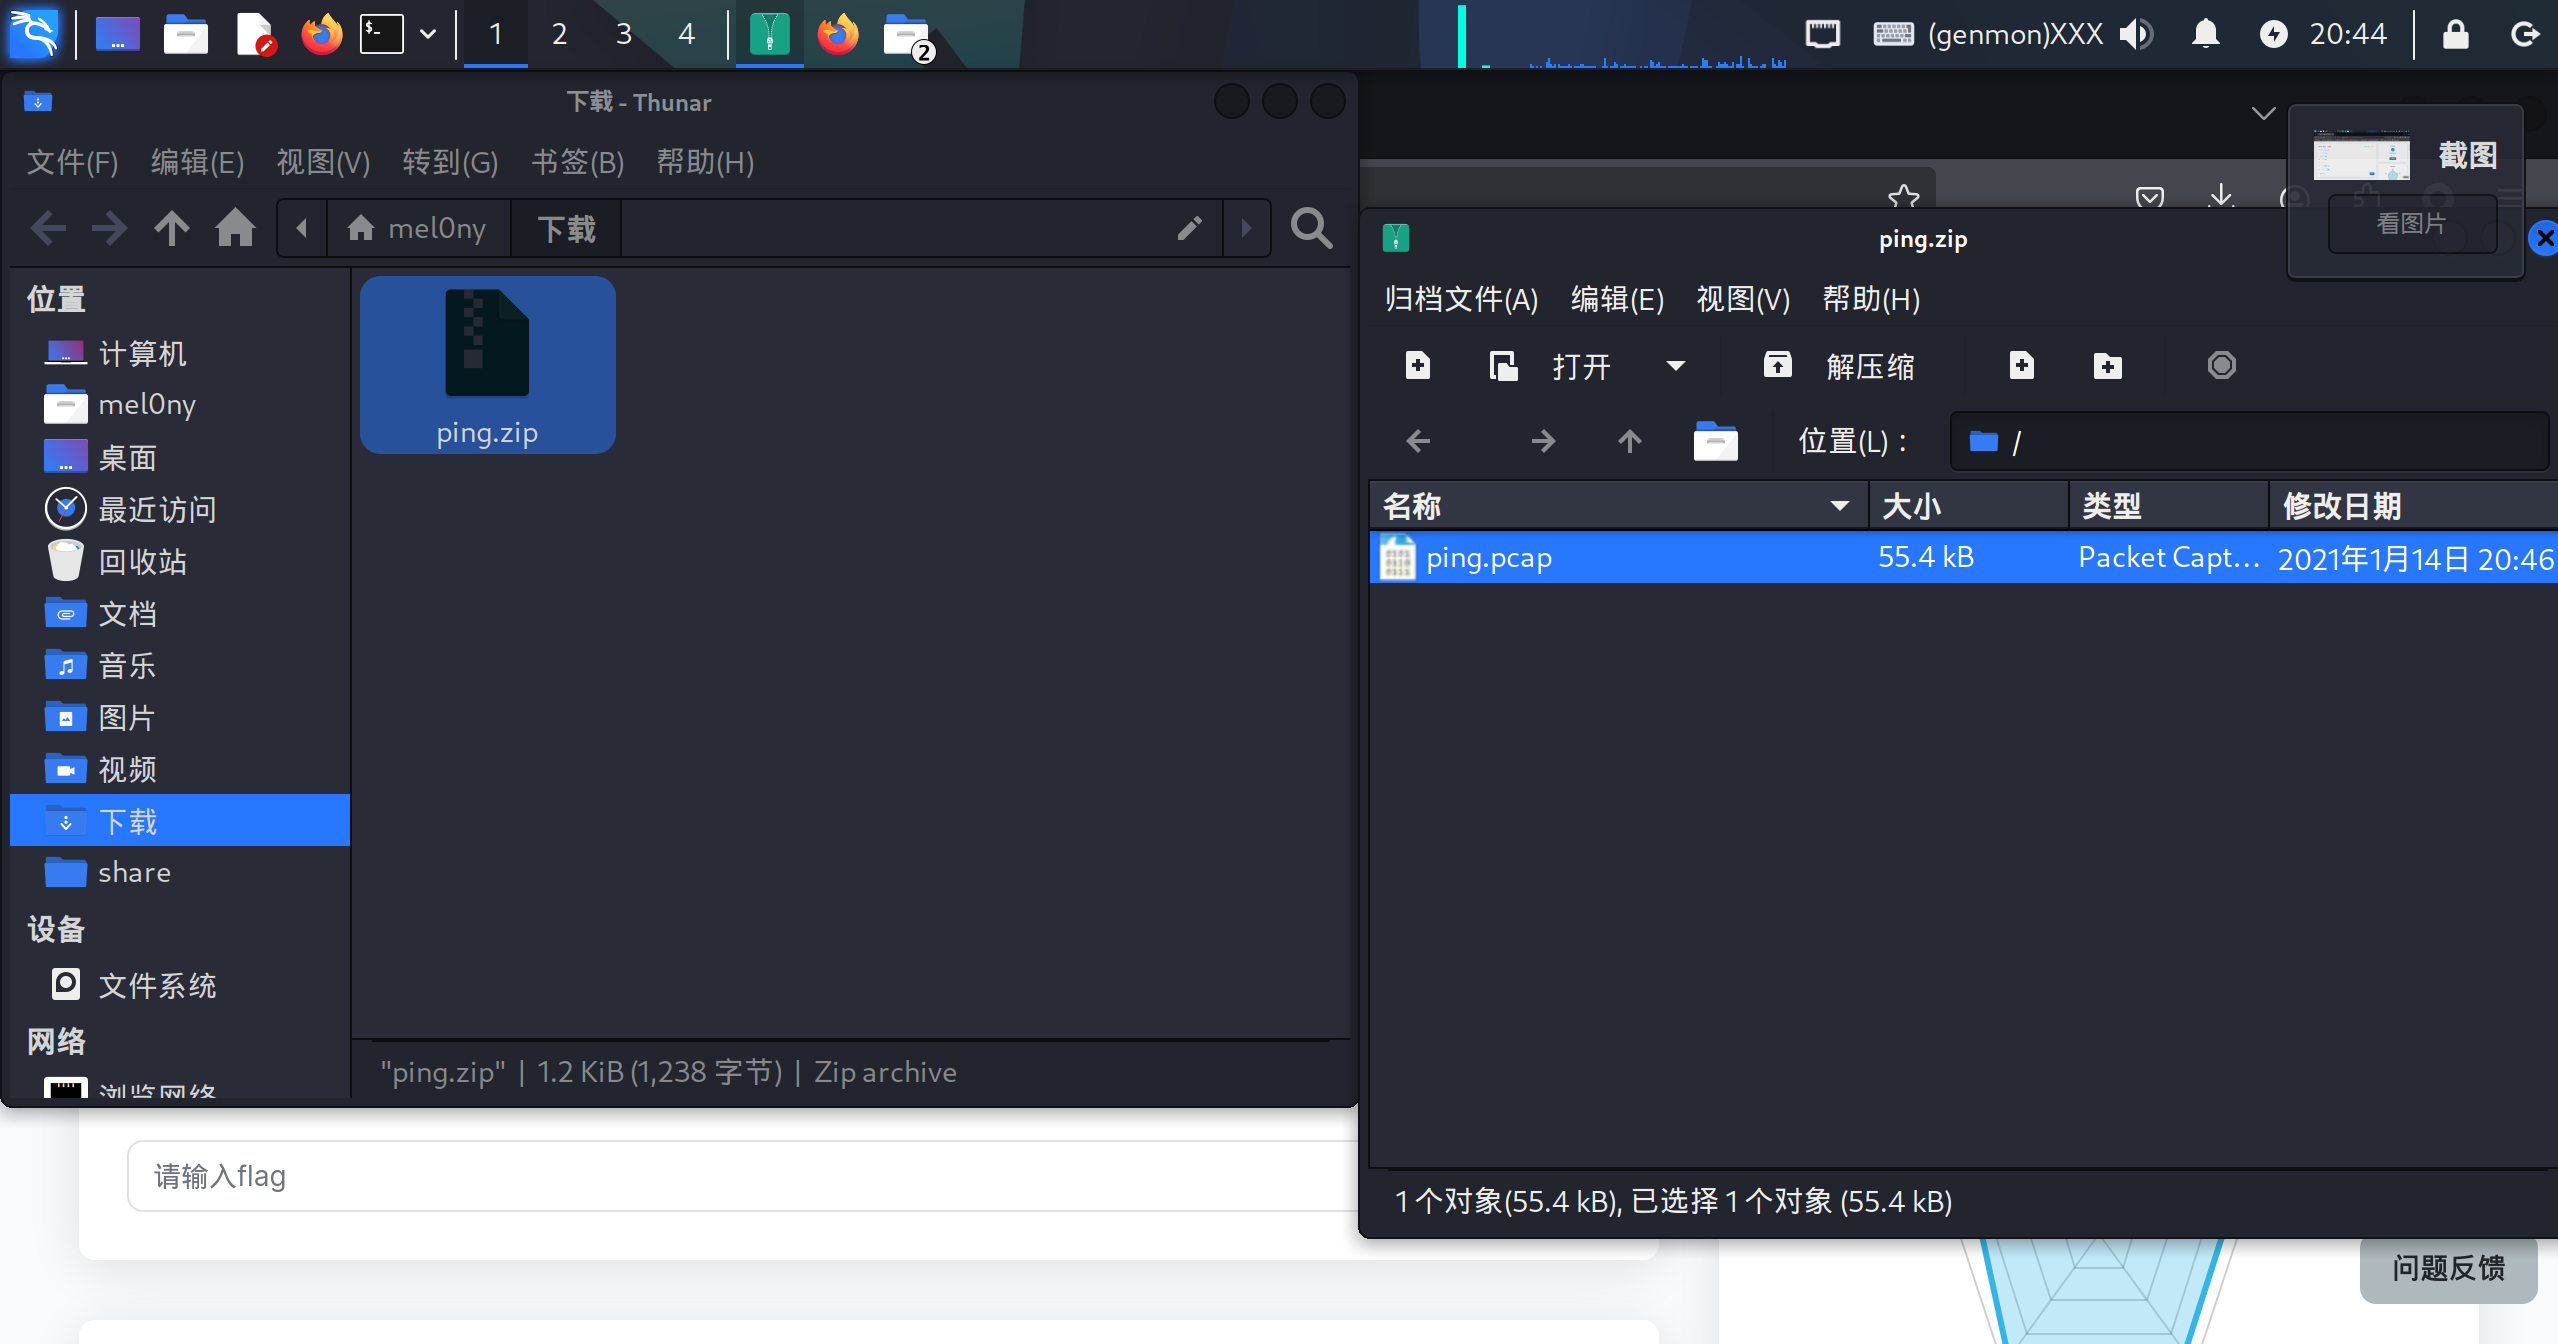Go up to parent folder in Thunar
Image resolution: width=2558 pixels, height=1344 pixels.
[x=172, y=229]
